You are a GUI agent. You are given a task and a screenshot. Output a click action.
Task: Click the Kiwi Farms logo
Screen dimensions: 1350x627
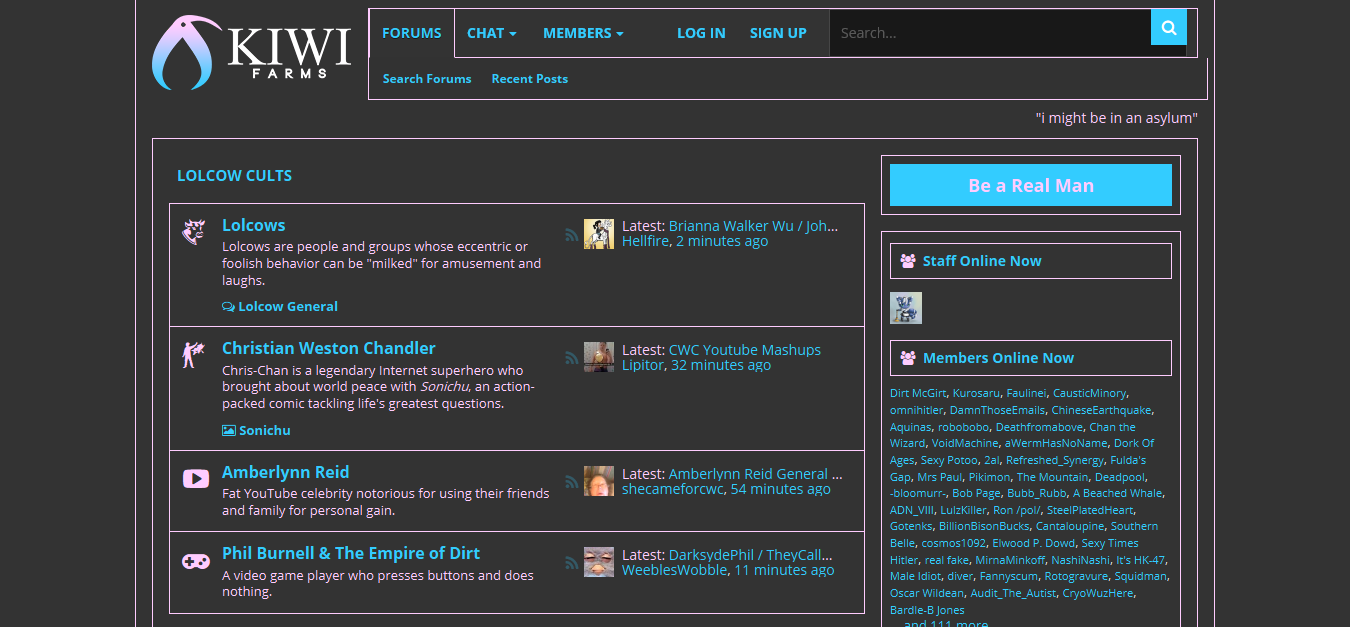pyautogui.click(x=251, y=53)
